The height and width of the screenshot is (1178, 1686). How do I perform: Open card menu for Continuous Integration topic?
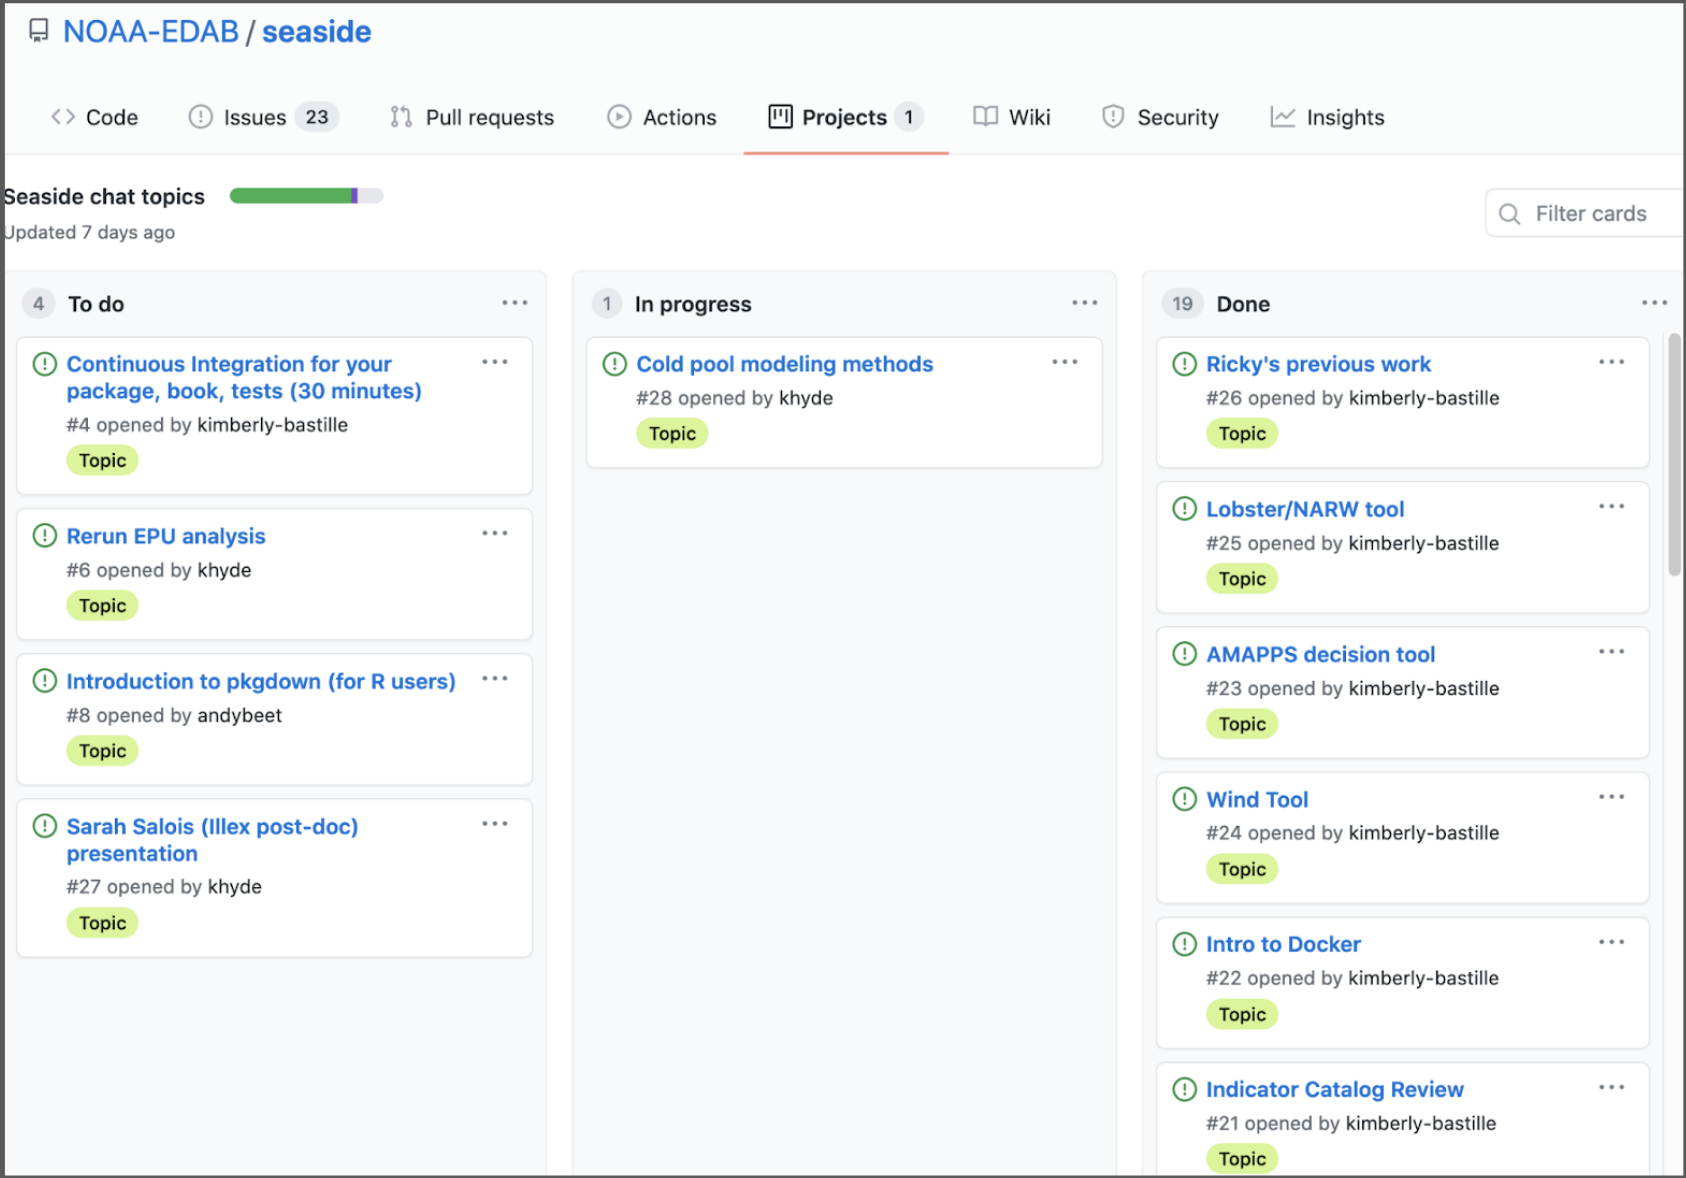(495, 361)
